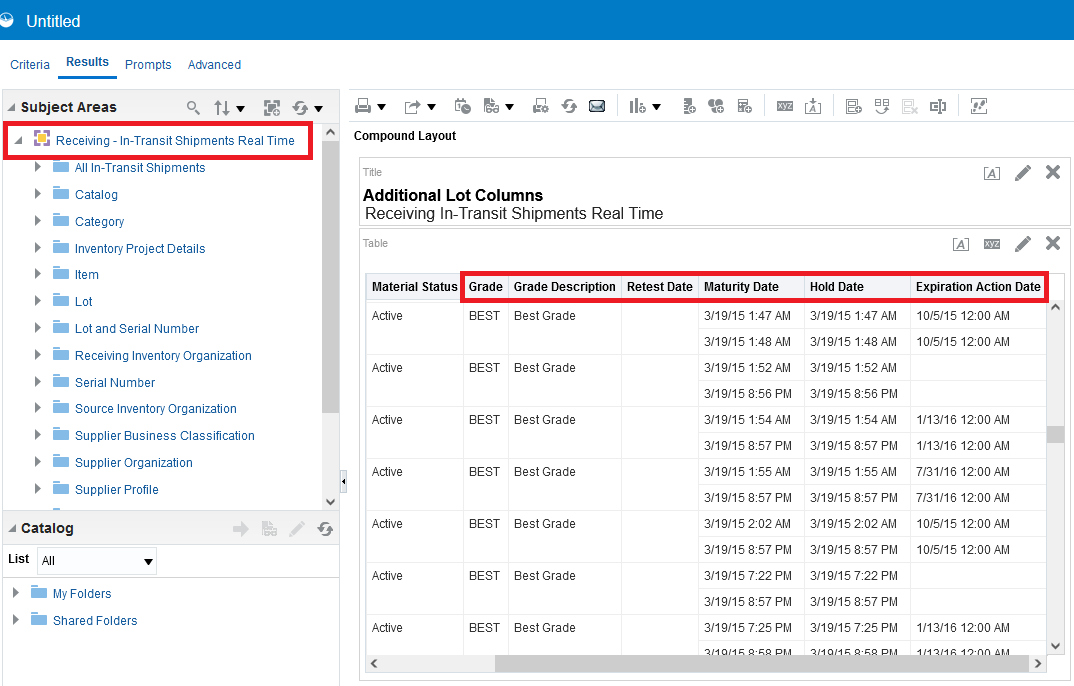Click the table's horizontal scrollbar thumb
Image resolution: width=1074 pixels, height=686 pixels.
pos(760,663)
